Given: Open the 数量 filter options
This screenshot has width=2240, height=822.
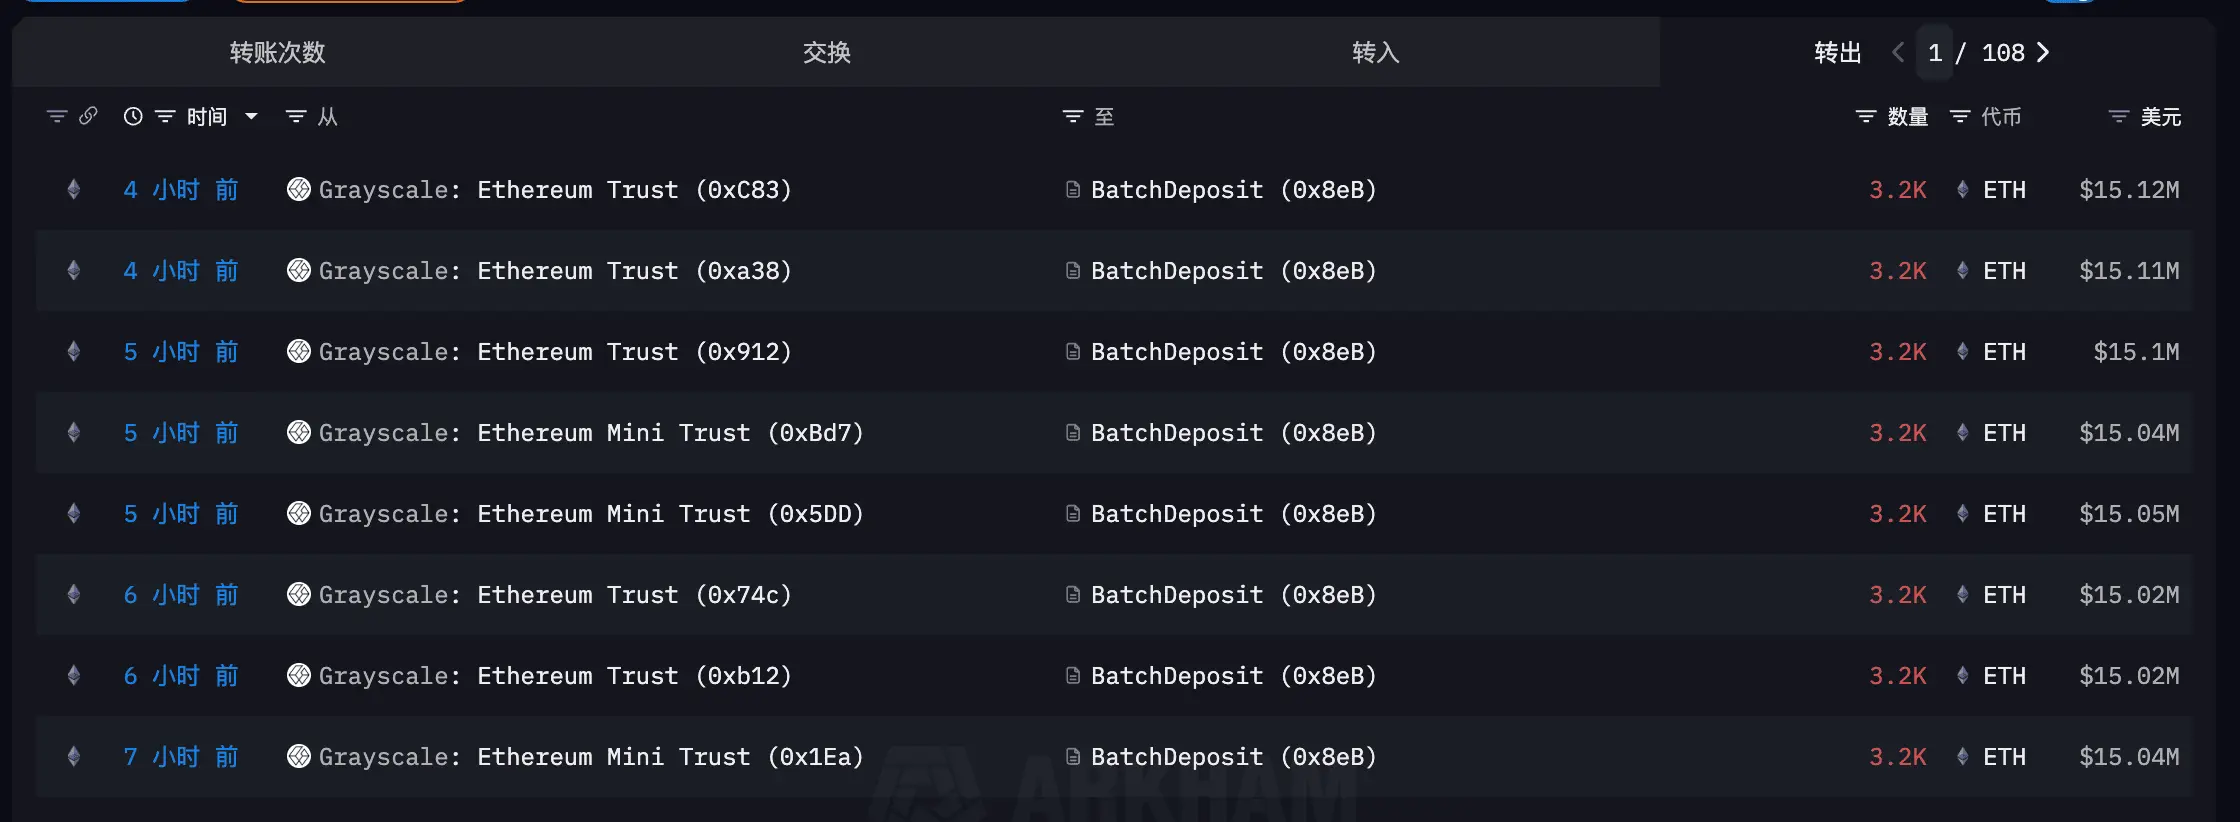Looking at the screenshot, I should pyautogui.click(x=1865, y=116).
